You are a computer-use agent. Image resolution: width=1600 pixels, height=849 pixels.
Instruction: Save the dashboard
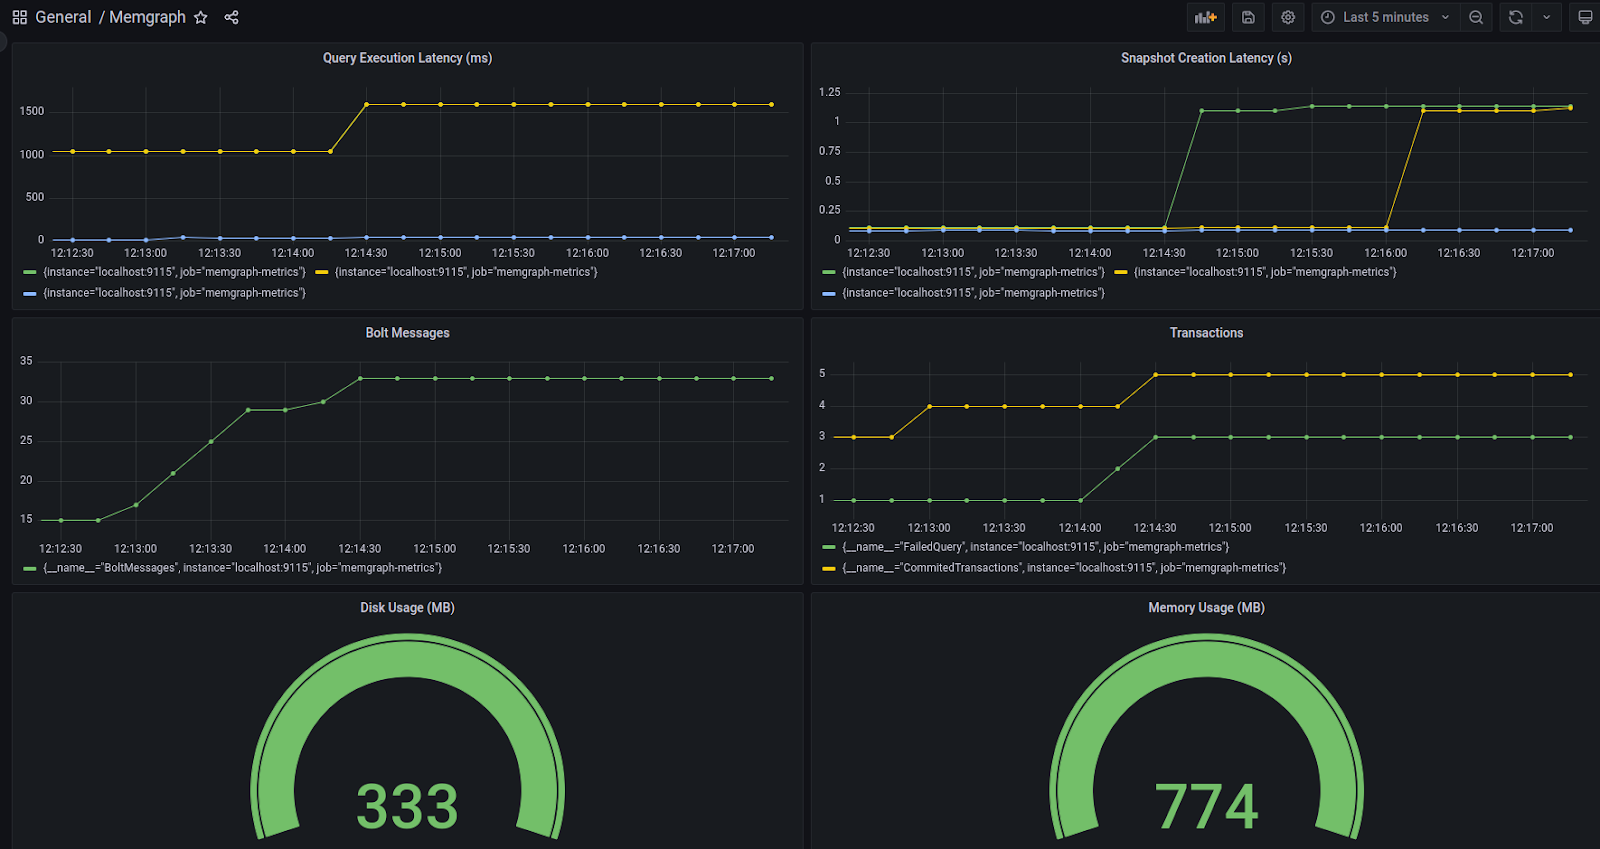click(1248, 17)
